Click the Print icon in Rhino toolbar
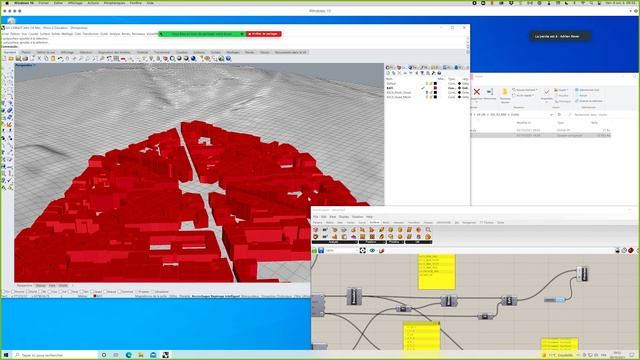Screen dimensions: 640x360 pyautogui.click(x=25, y=58)
